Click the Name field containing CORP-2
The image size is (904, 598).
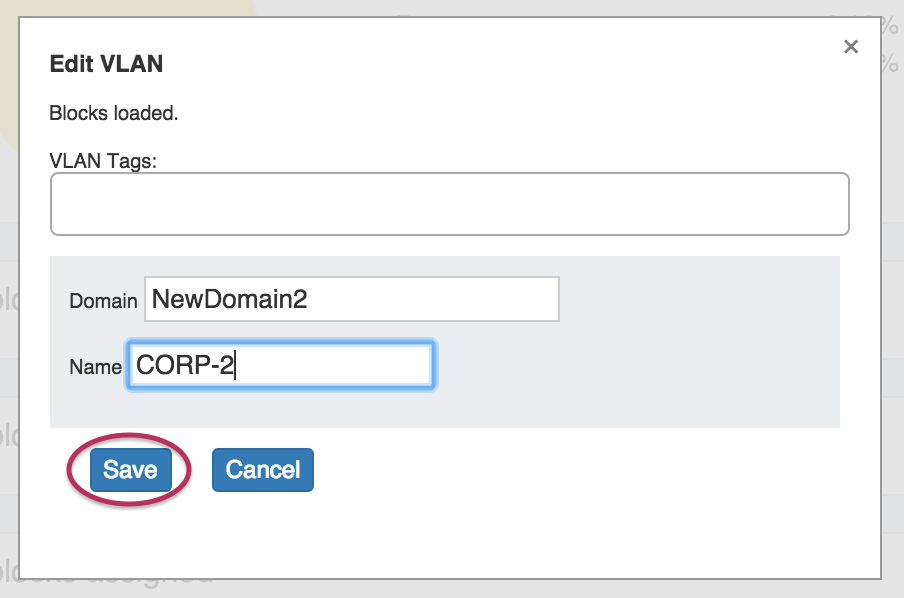click(x=280, y=366)
